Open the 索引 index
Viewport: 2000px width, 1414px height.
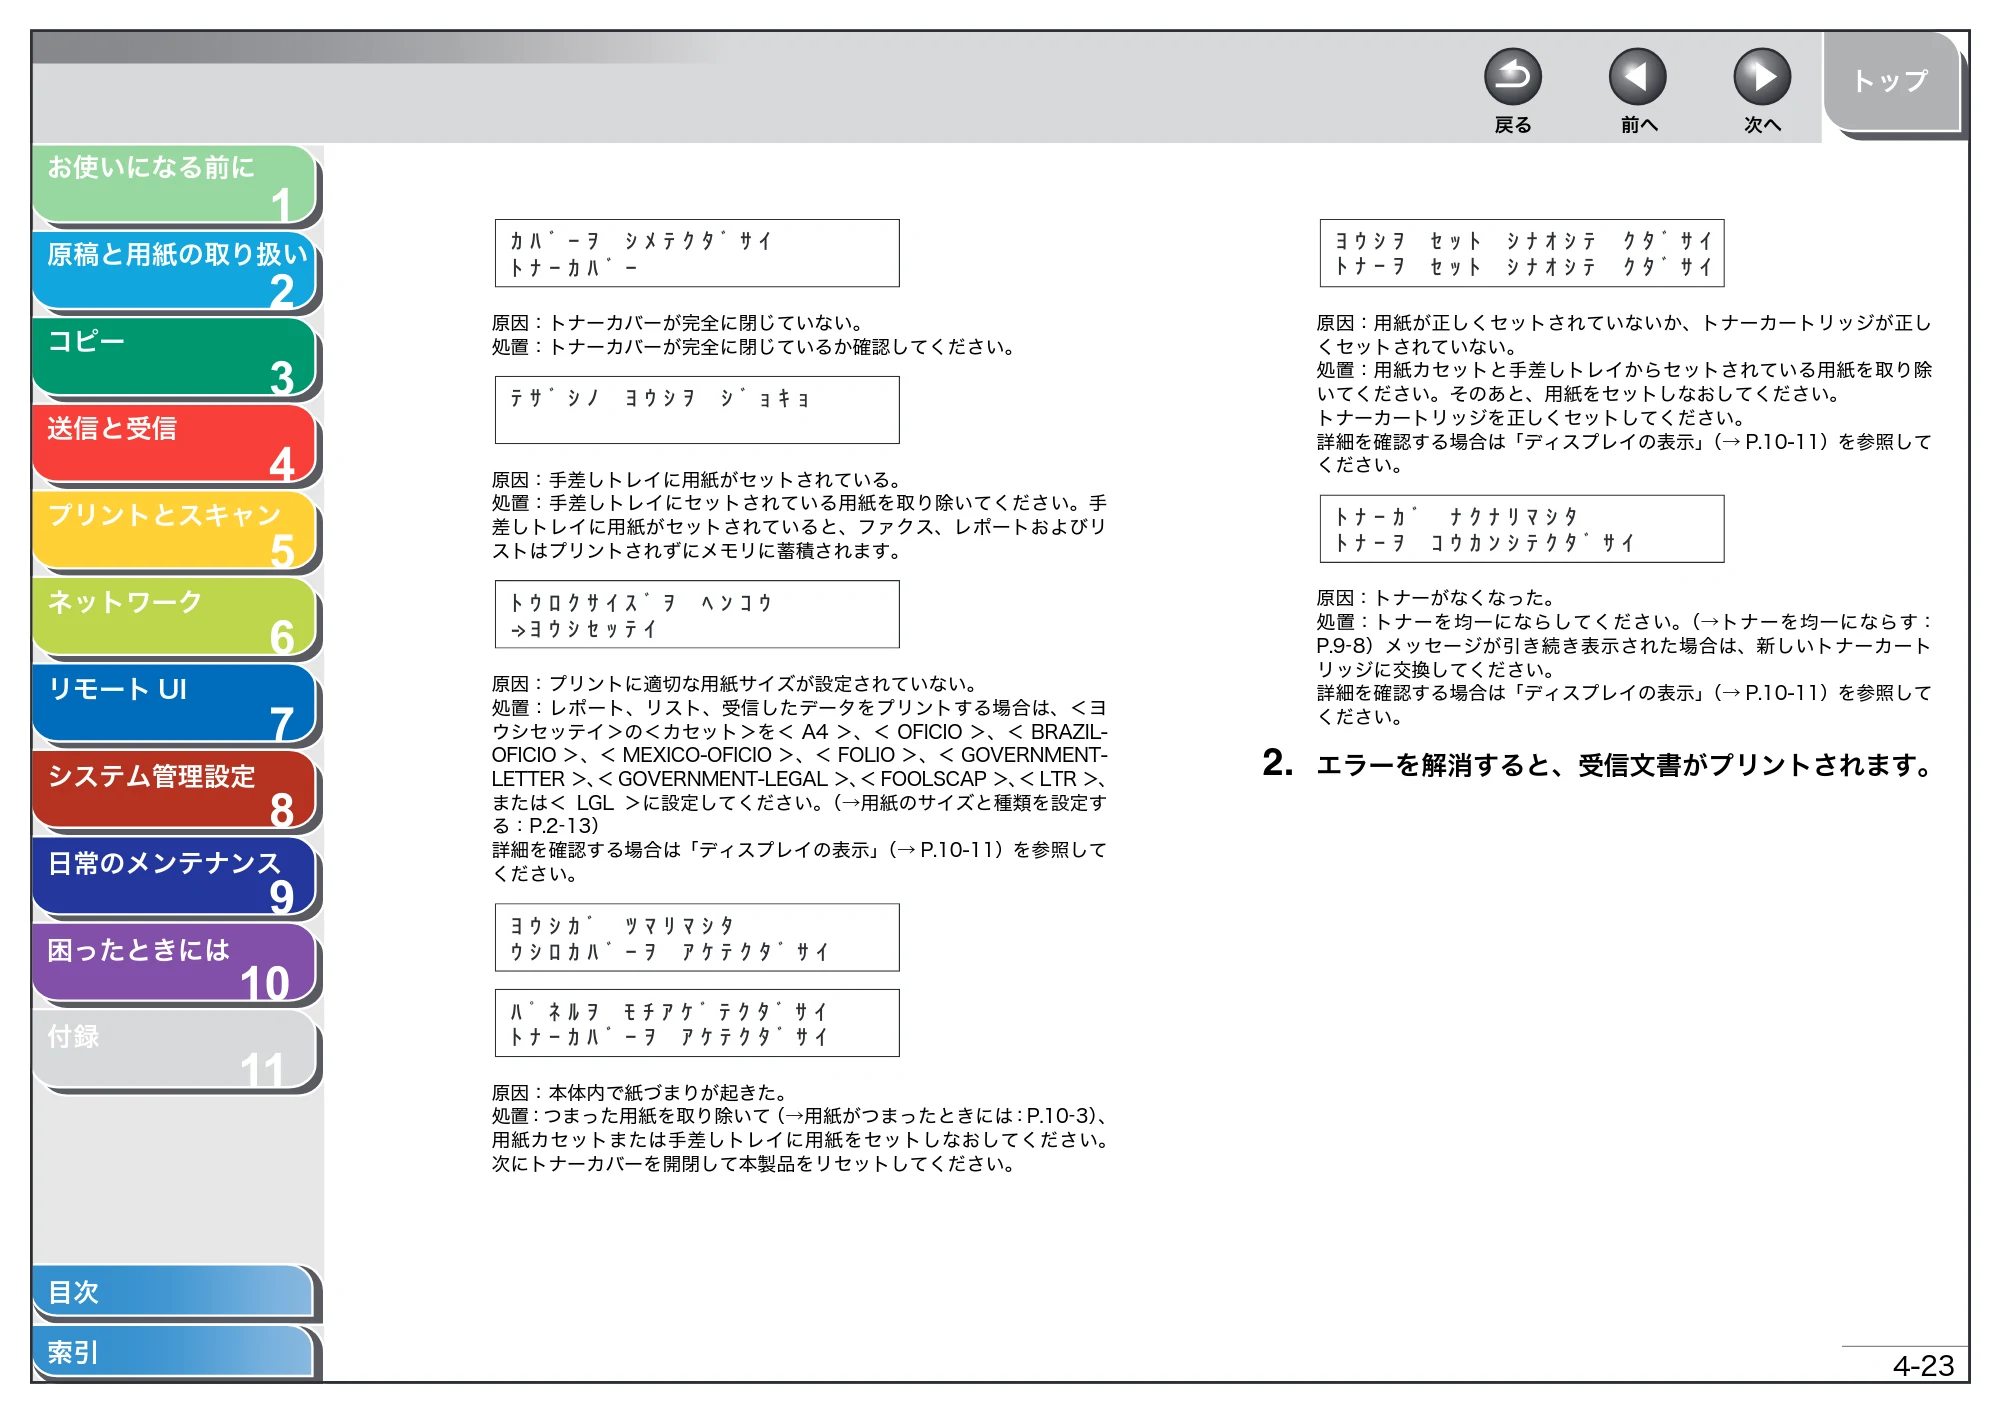point(175,1352)
